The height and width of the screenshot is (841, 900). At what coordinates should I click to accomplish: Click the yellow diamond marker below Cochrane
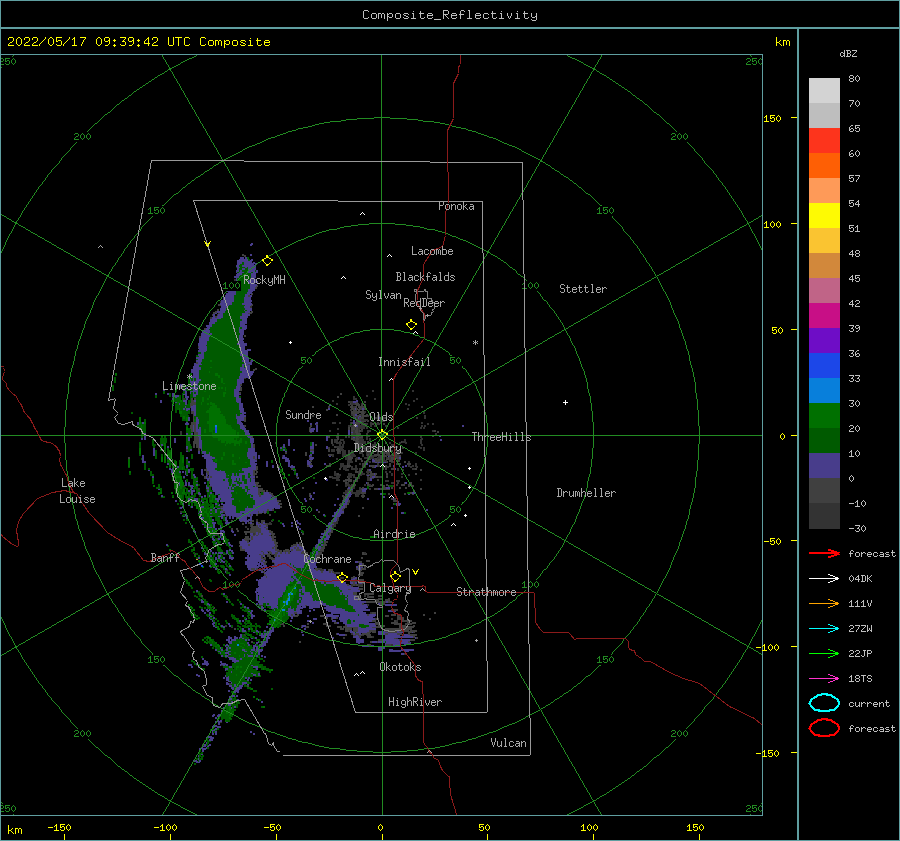pyautogui.click(x=343, y=577)
